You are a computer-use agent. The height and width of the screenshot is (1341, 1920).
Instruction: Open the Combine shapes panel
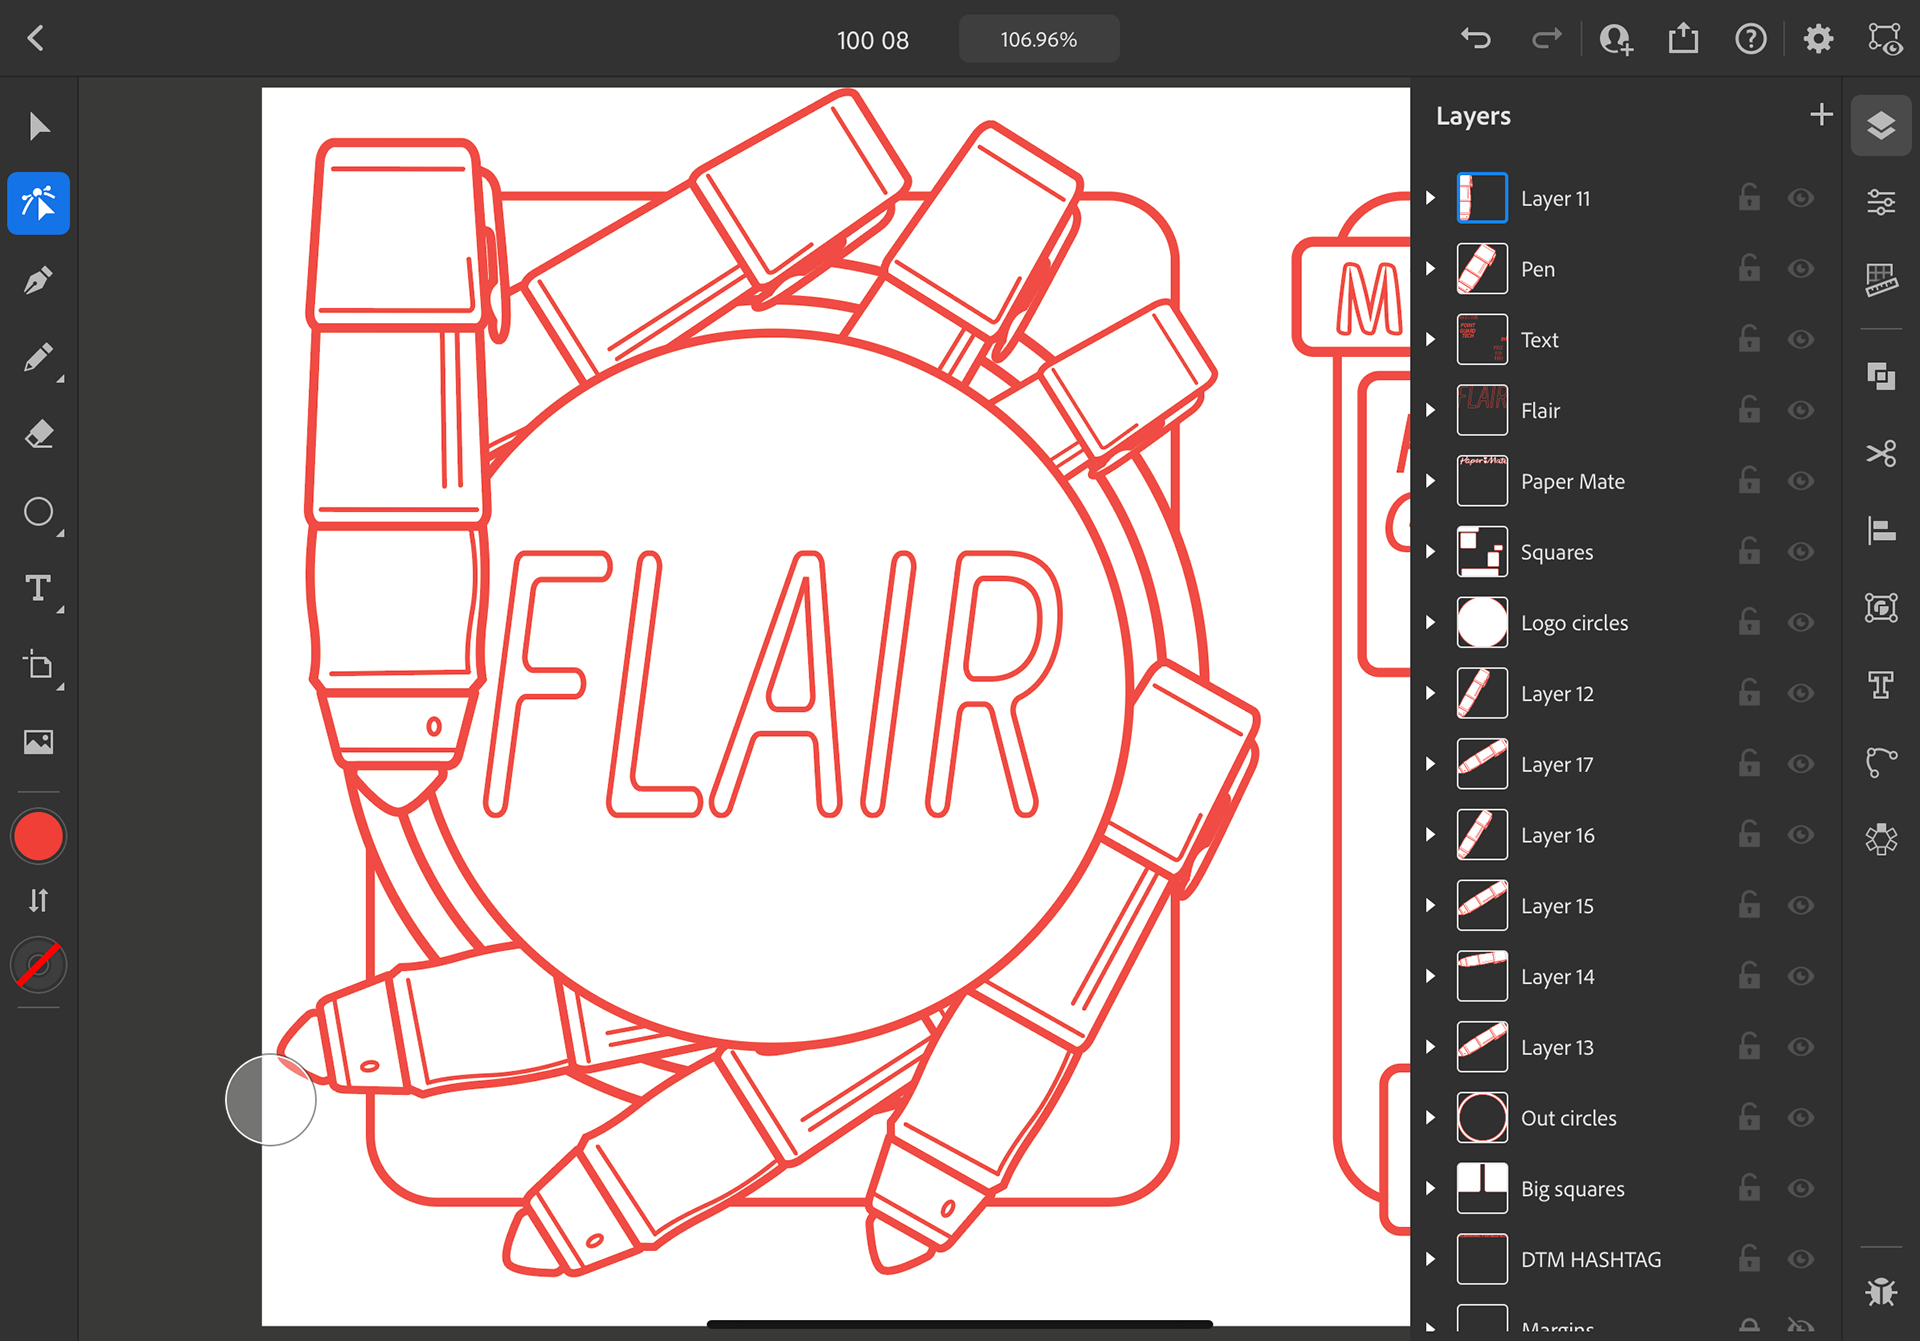1881,376
